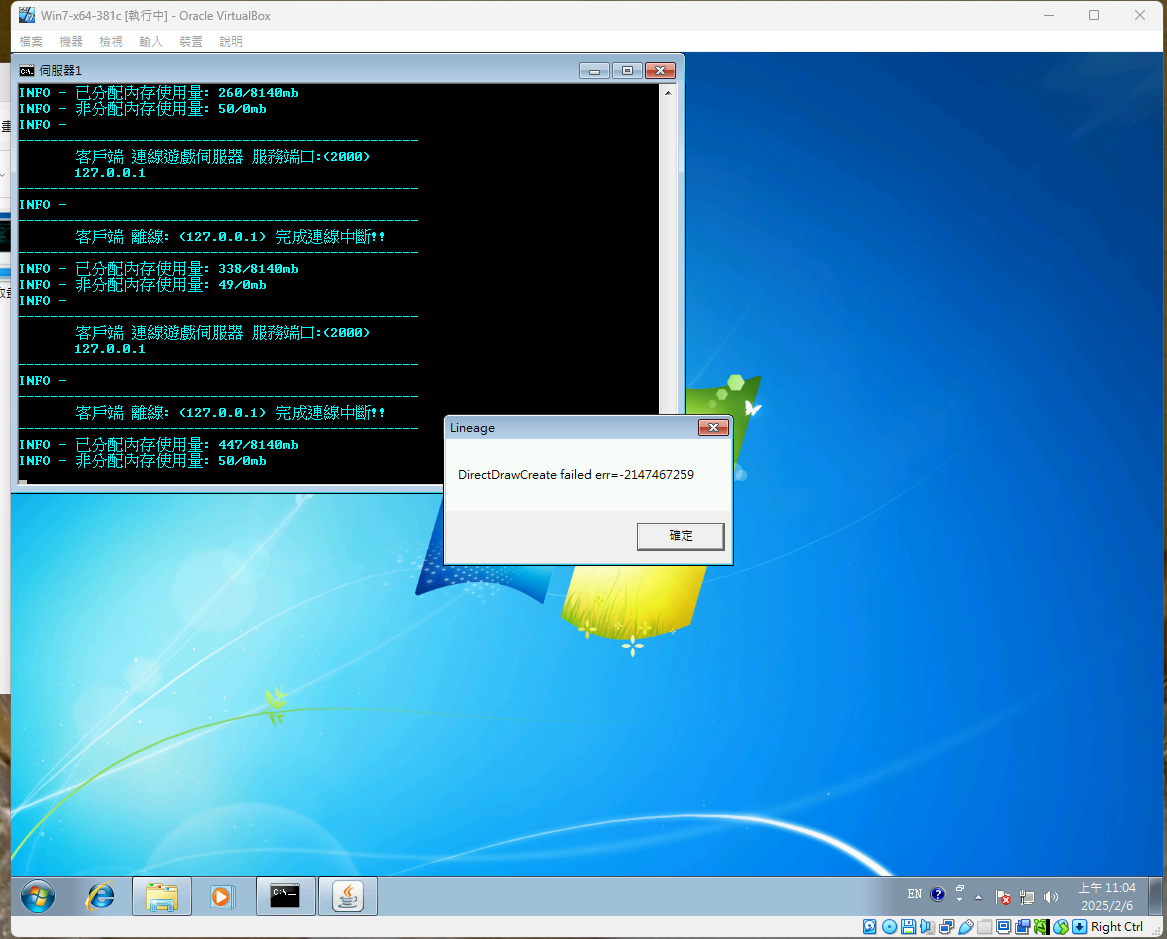Image resolution: width=1167 pixels, height=939 pixels.
Task: Click VirtualBox network adapter indicator
Action: point(946,927)
